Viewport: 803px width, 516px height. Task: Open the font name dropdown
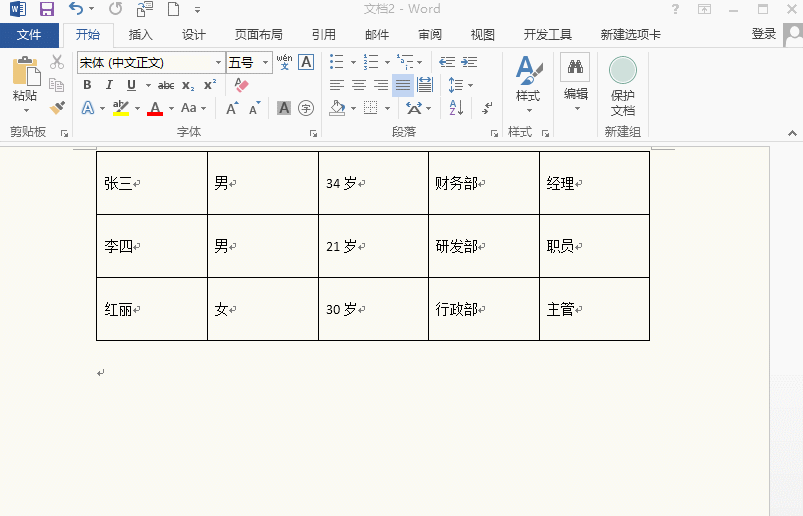219,62
